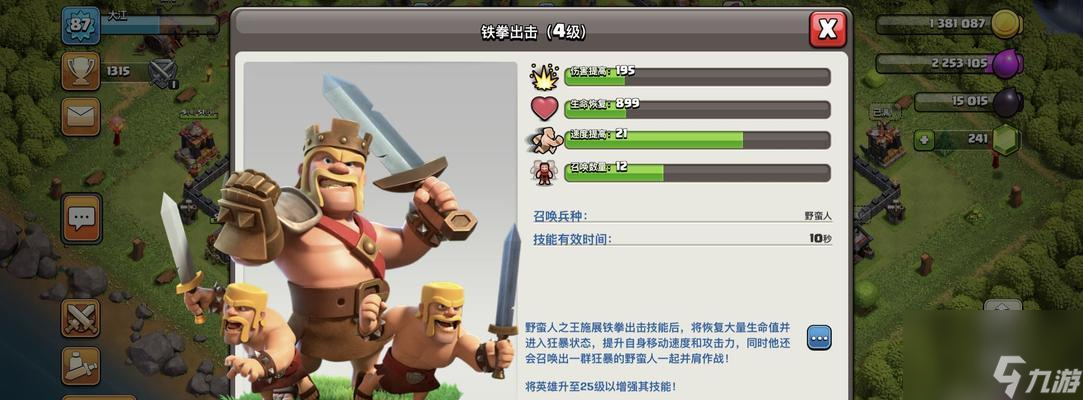Click the blue more-info ellipsis button

click(819, 337)
